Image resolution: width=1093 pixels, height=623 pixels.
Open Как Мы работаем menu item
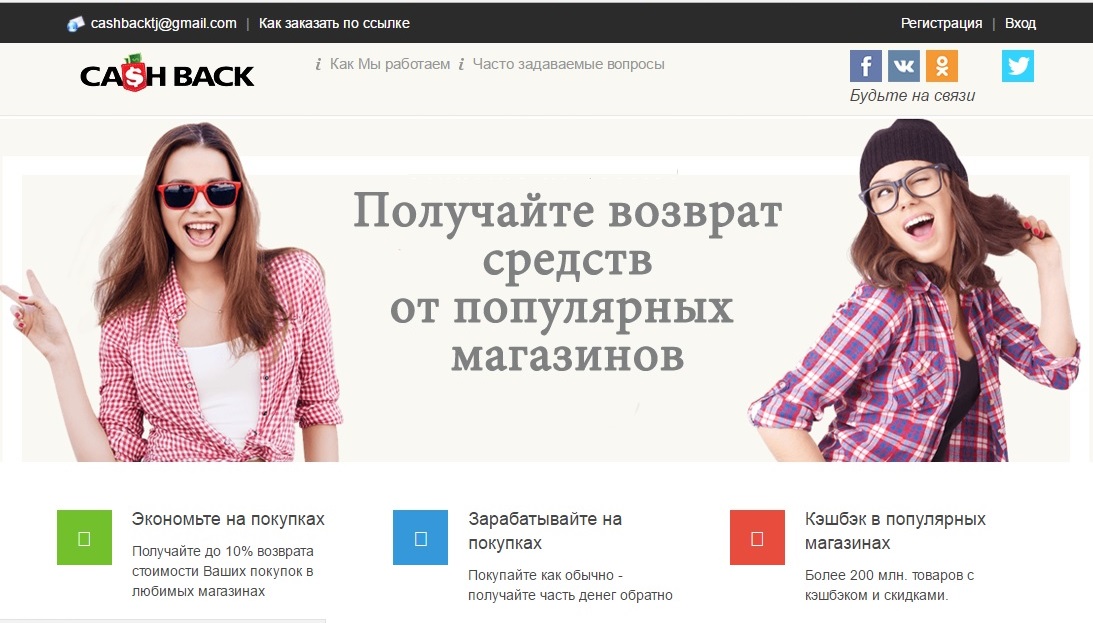coord(389,64)
